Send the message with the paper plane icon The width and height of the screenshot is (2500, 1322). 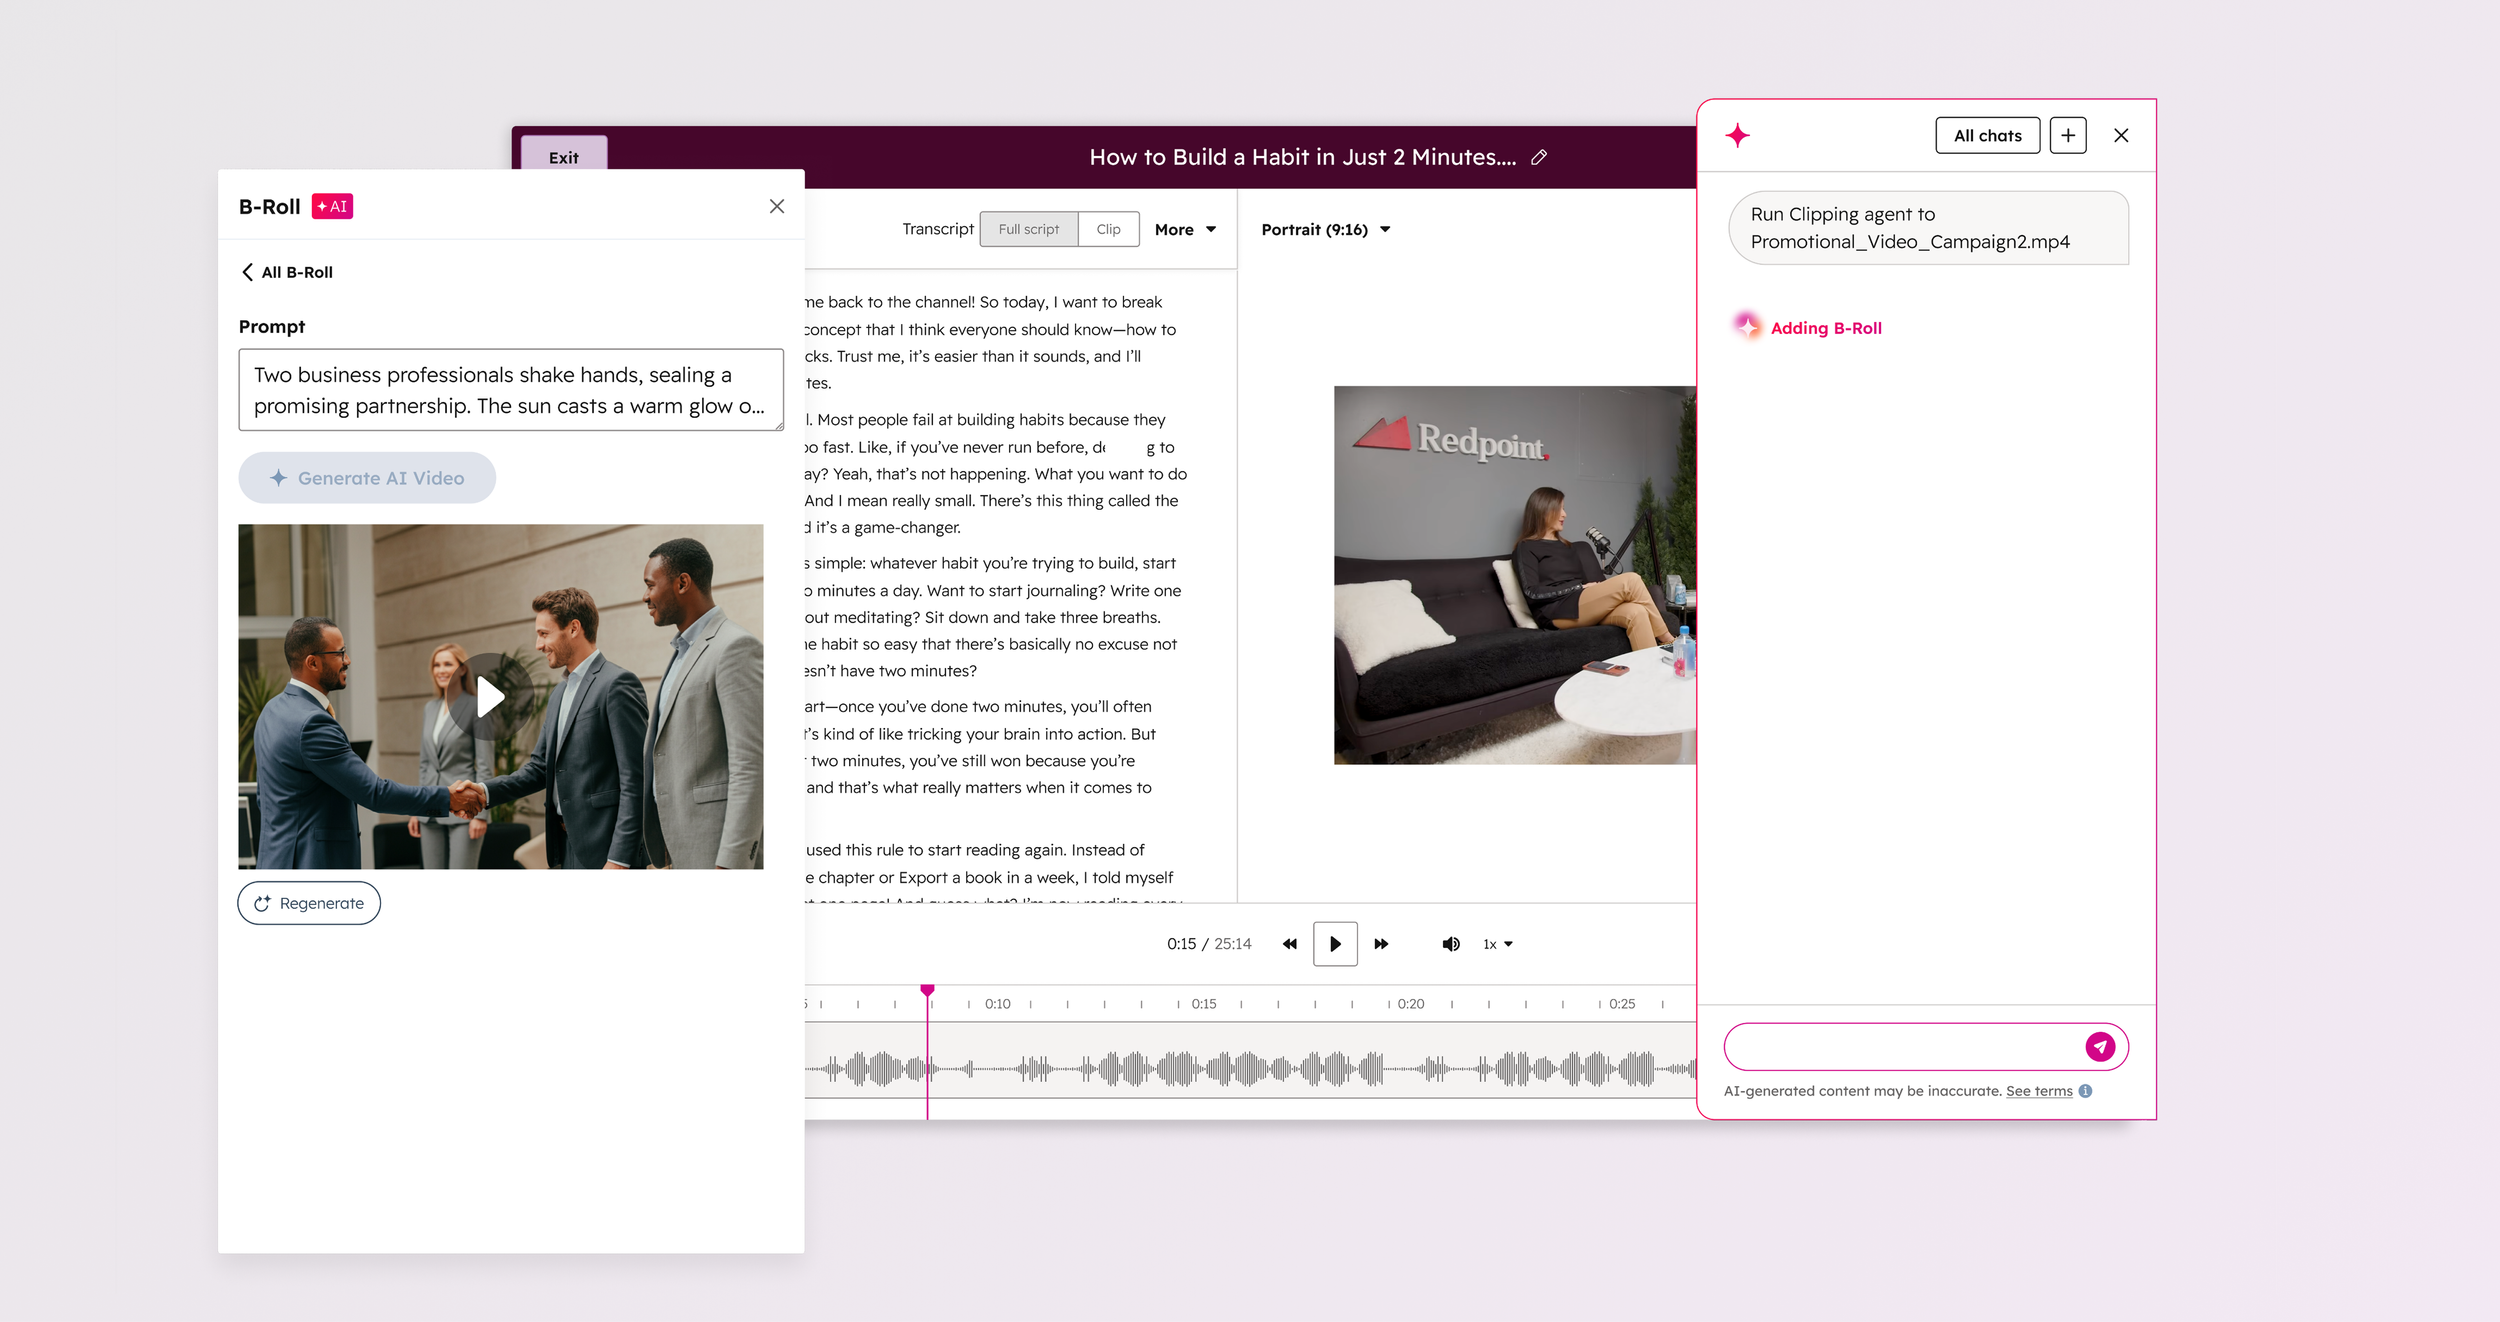click(2099, 1046)
